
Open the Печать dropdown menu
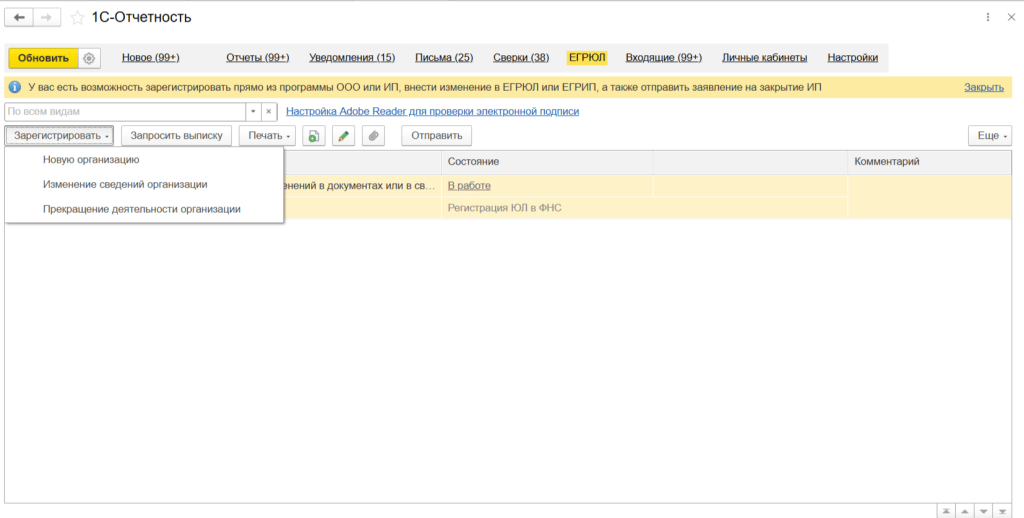[267, 136]
